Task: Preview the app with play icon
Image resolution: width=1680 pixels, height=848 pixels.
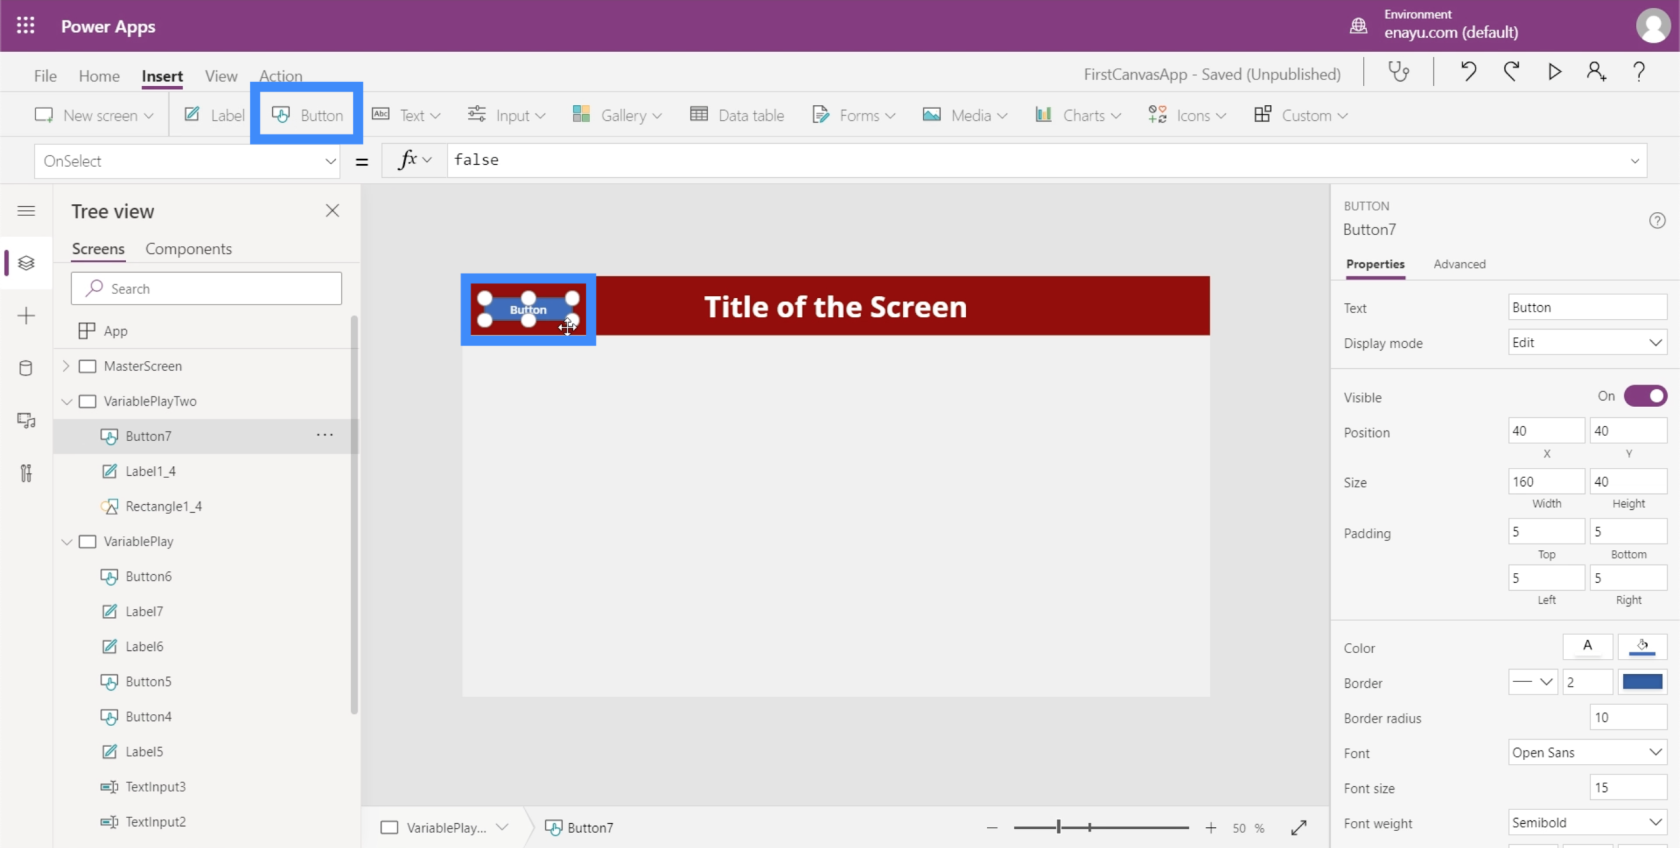Action: coord(1554,72)
